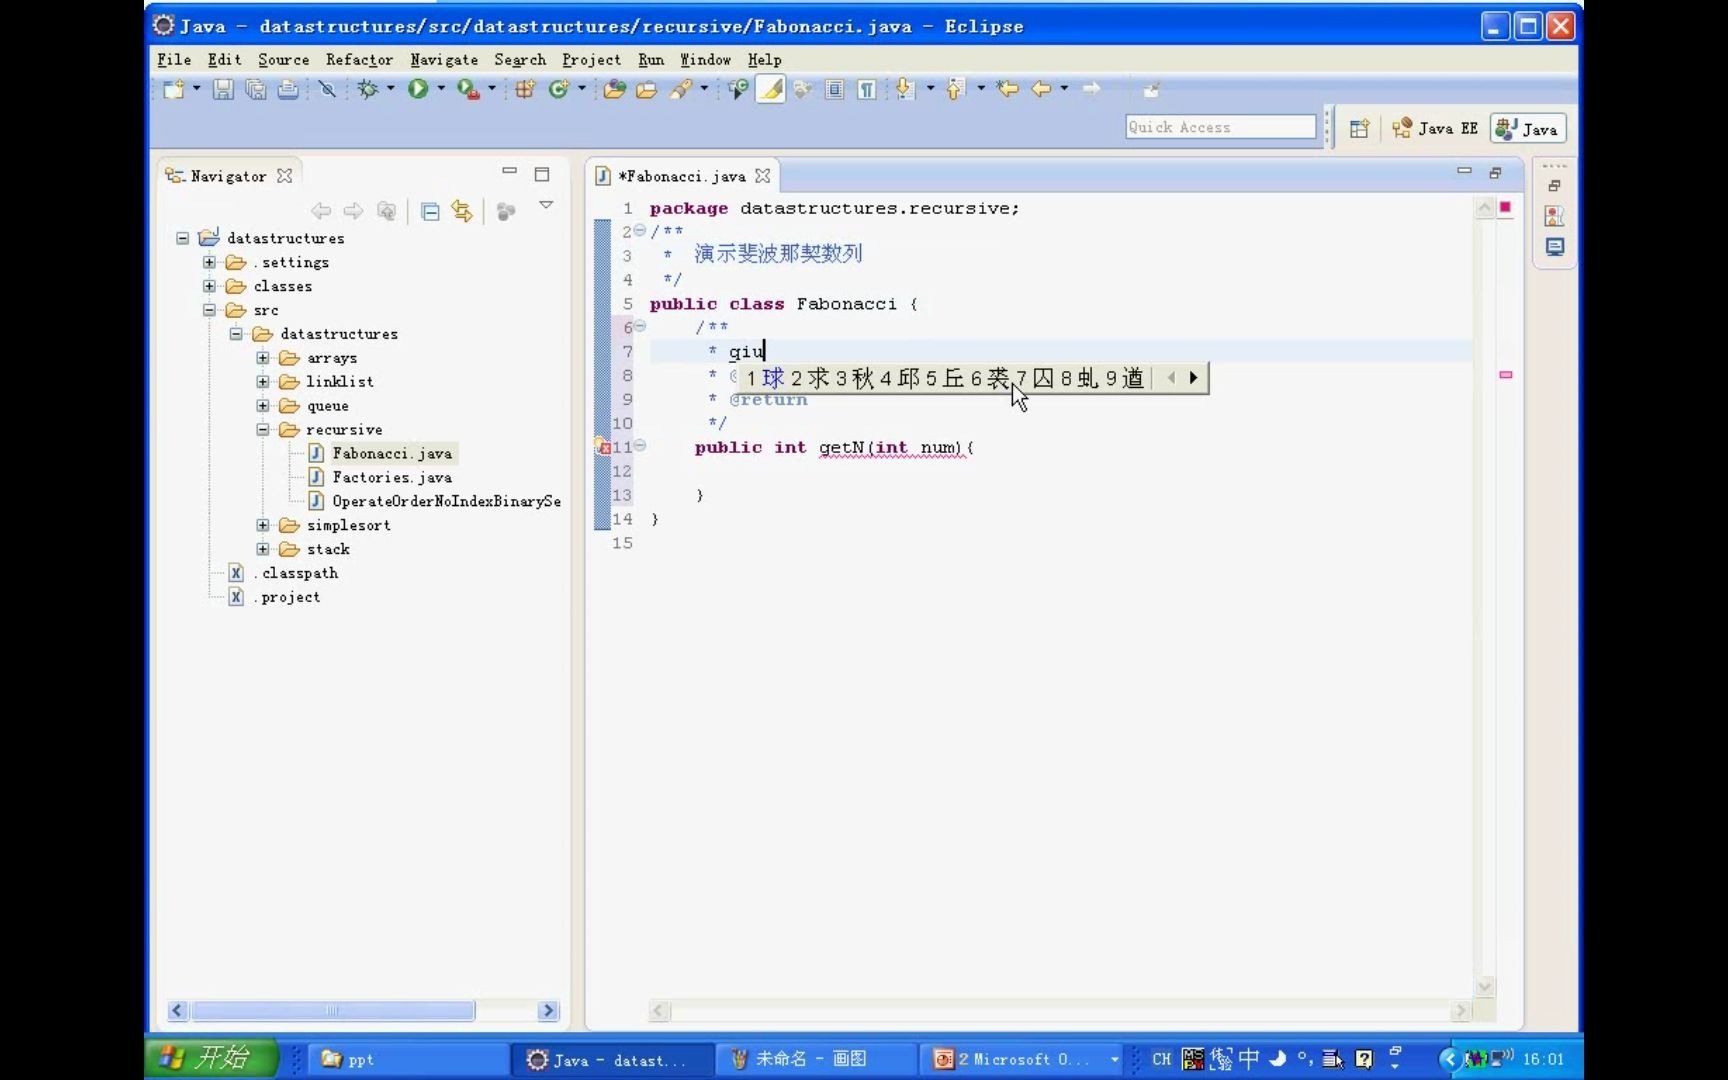Click the New file toolbar icon

click(173, 90)
